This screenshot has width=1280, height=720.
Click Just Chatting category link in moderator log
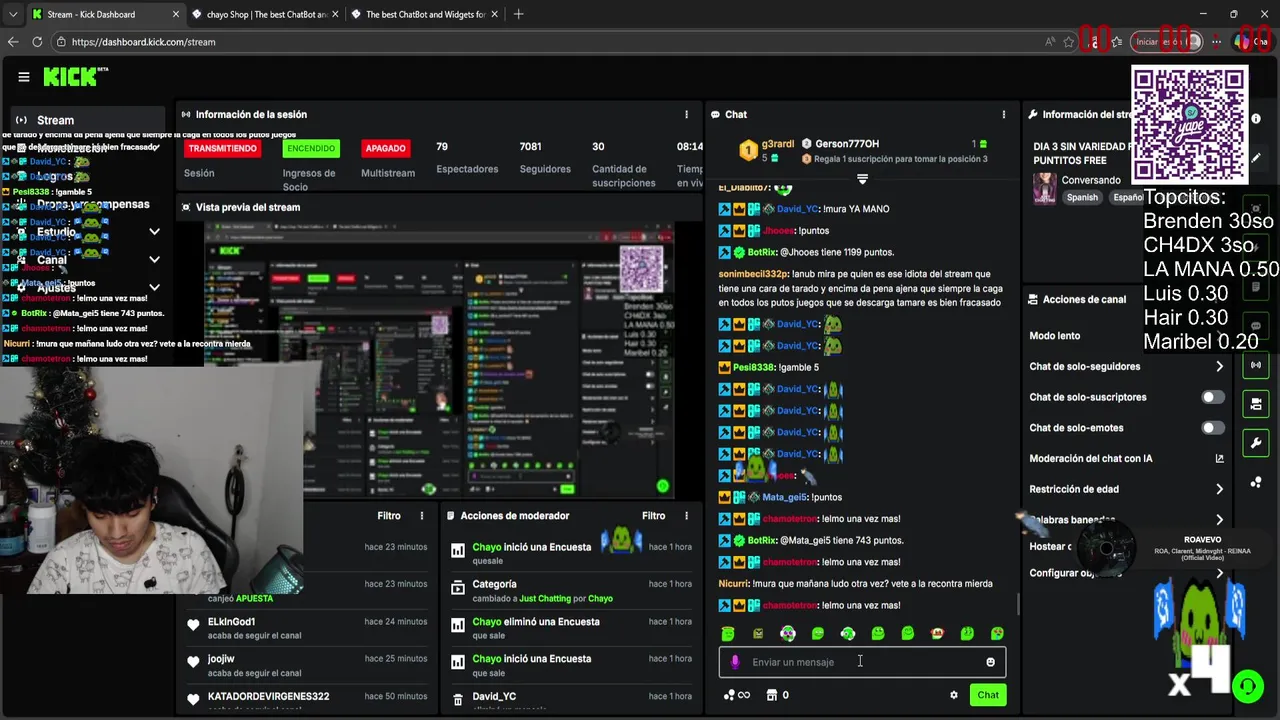coord(545,599)
